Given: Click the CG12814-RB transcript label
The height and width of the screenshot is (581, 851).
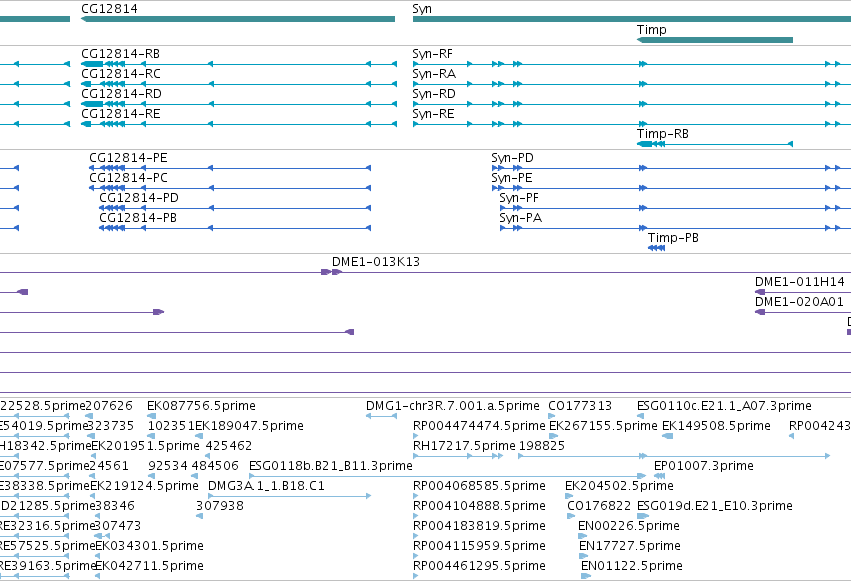Looking at the screenshot, I should (120, 54).
